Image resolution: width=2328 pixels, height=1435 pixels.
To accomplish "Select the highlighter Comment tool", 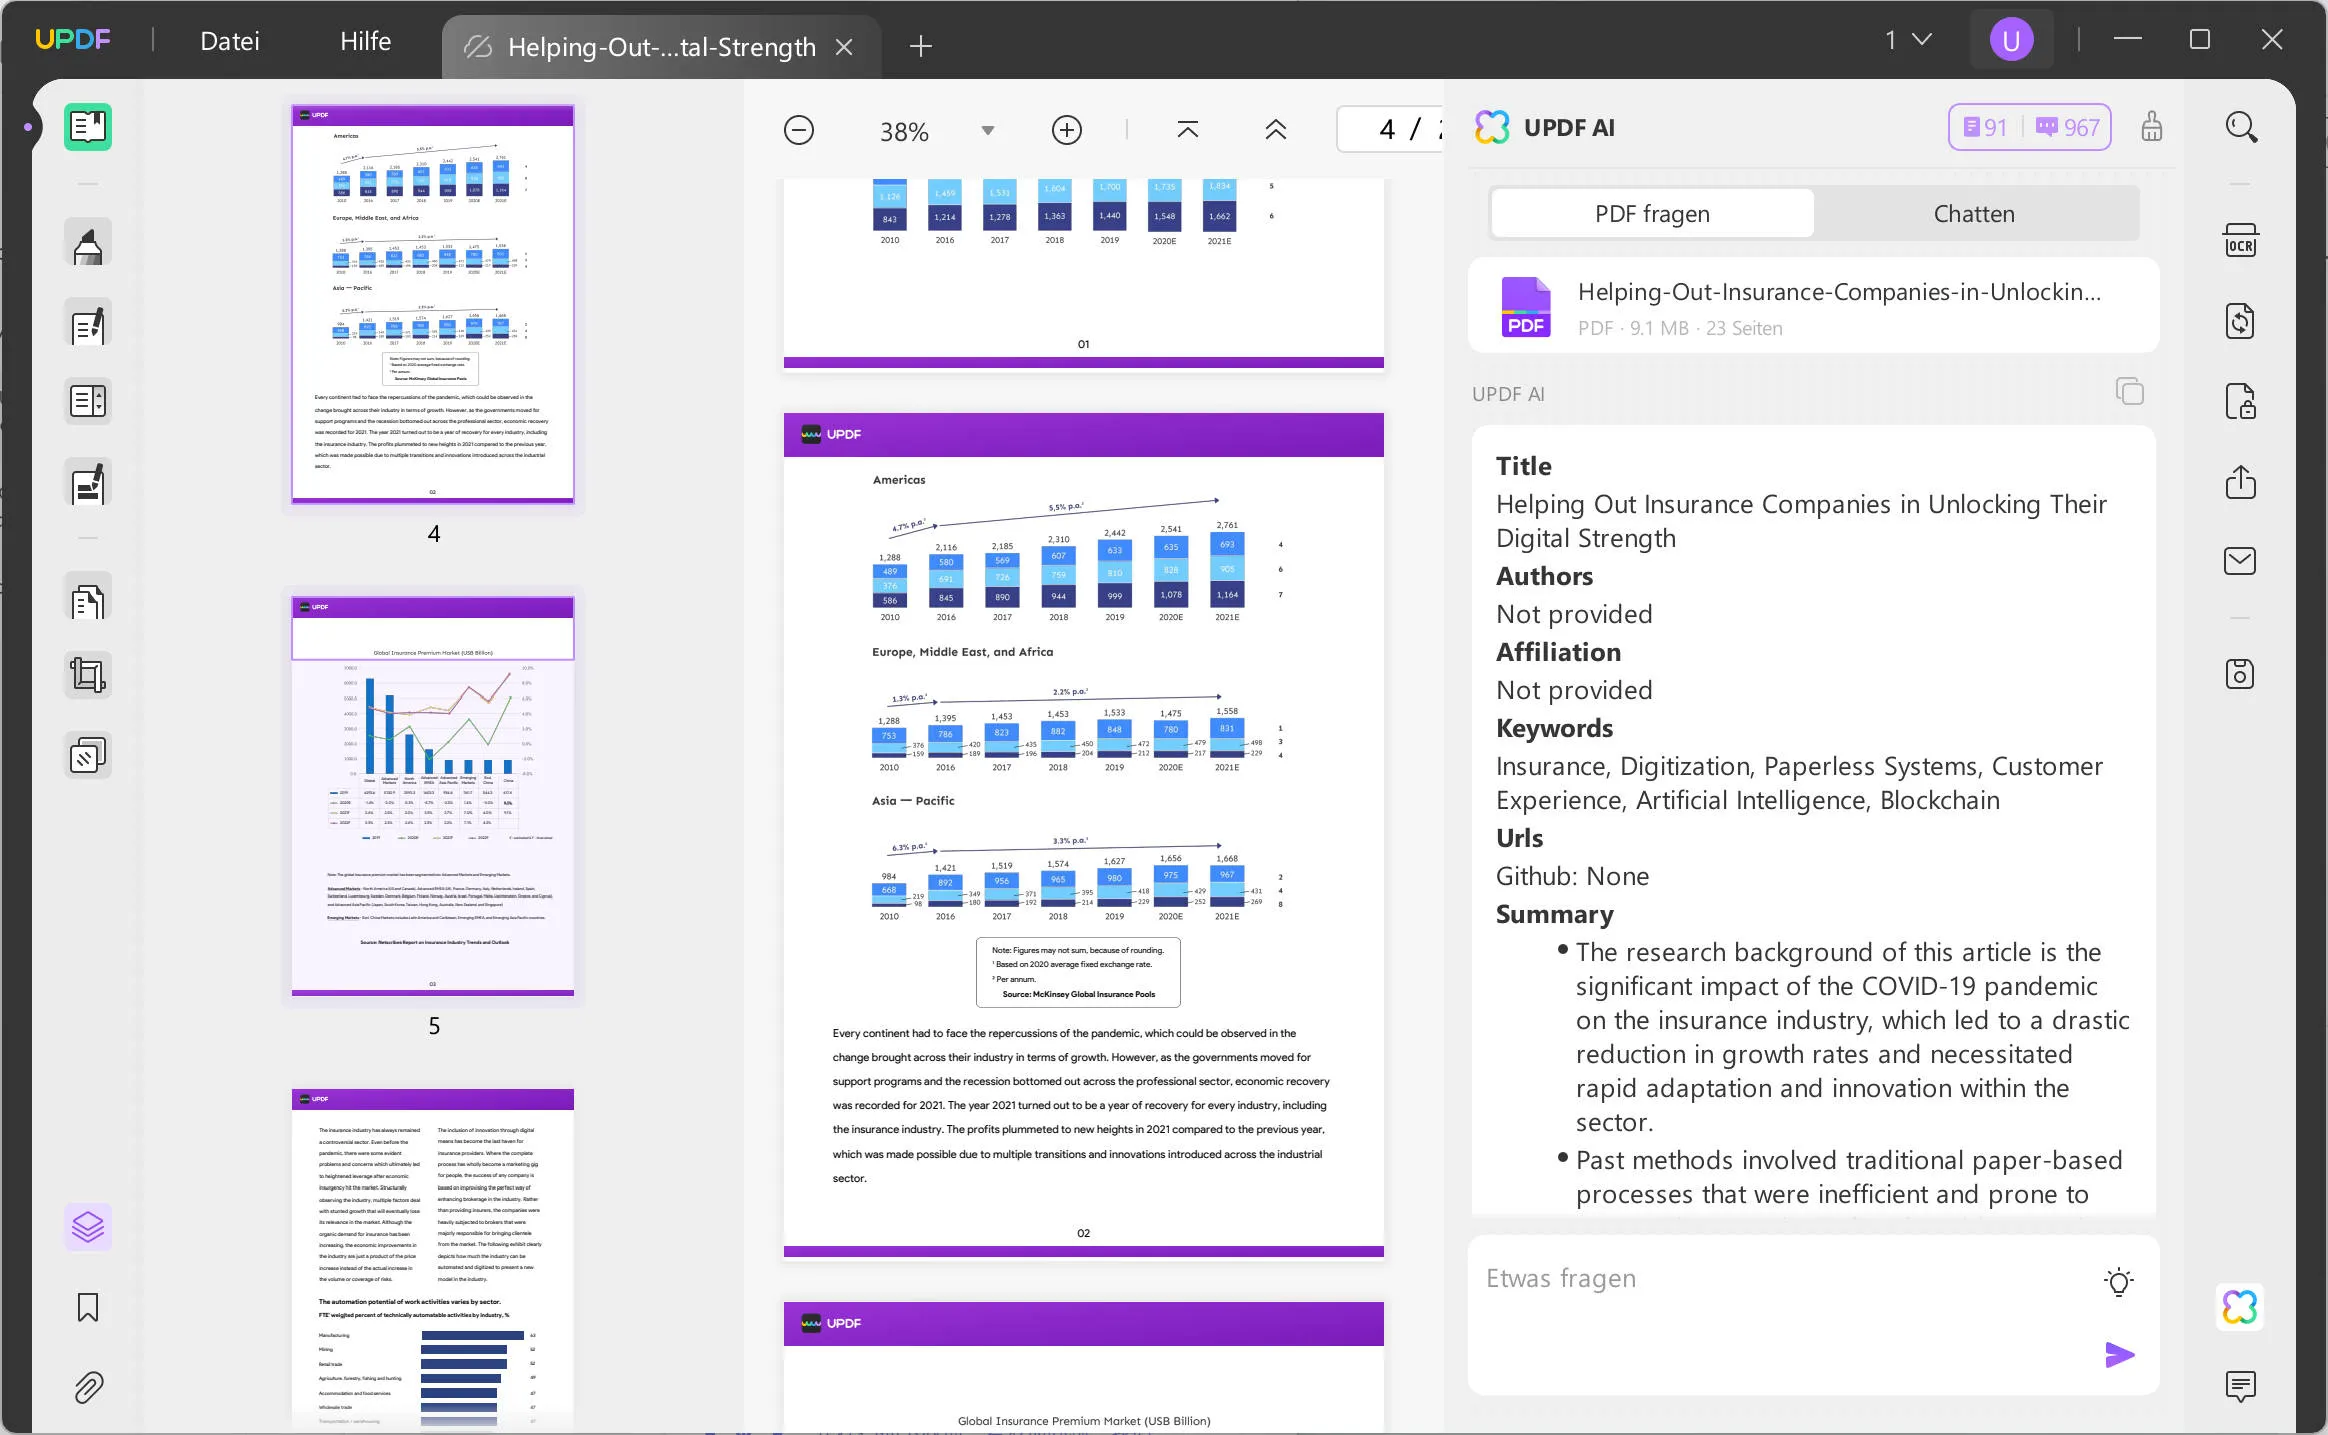I will (x=88, y=243).
